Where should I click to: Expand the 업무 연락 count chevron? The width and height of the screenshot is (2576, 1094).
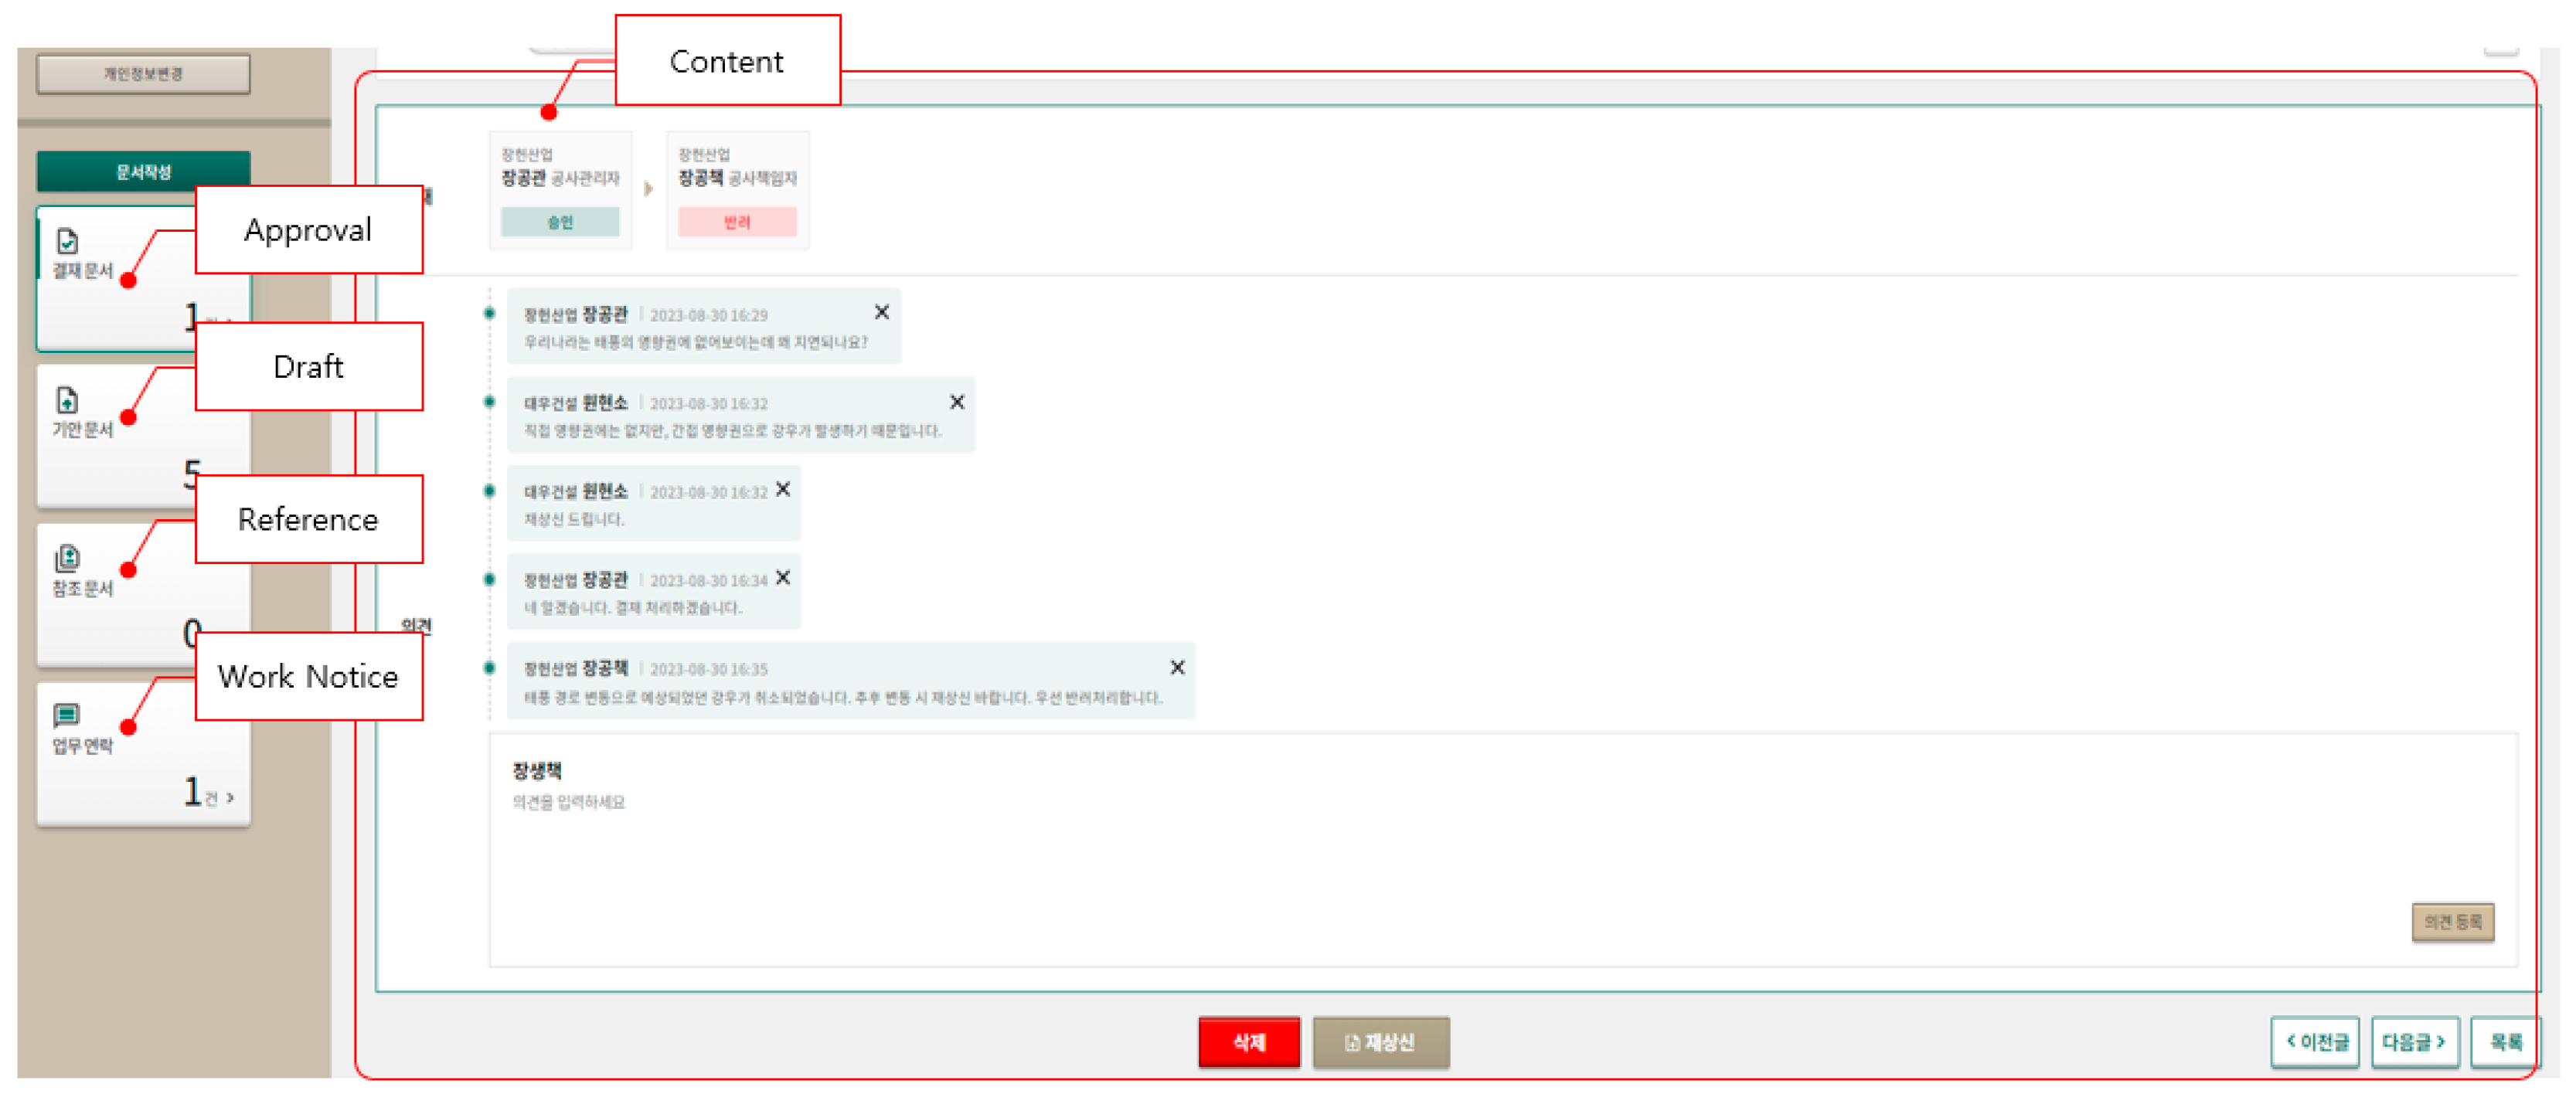[230, 797]
